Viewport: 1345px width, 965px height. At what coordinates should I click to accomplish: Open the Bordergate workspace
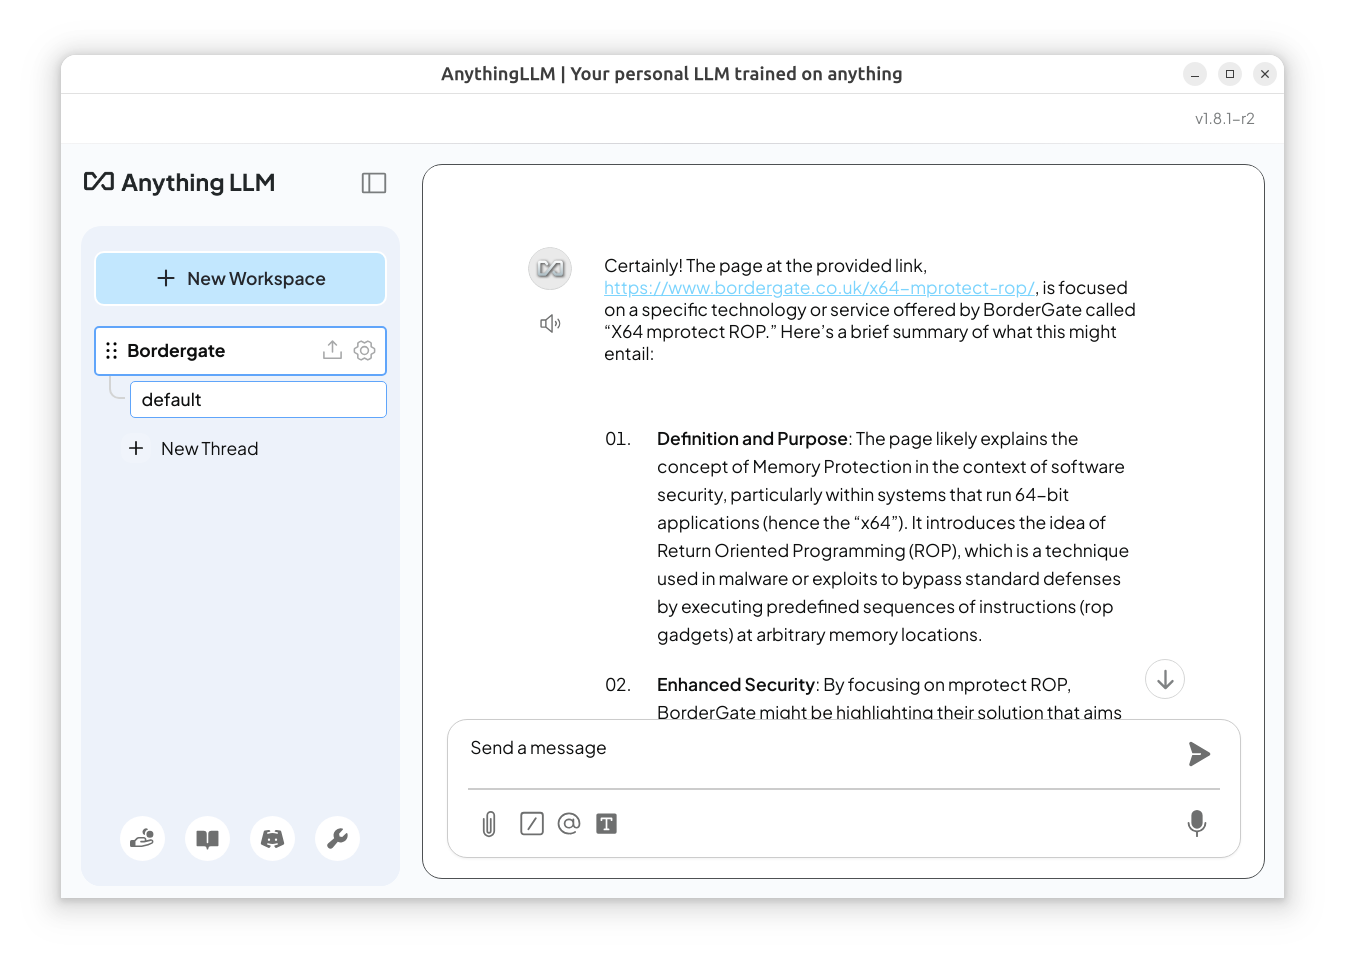click(241, 351)
